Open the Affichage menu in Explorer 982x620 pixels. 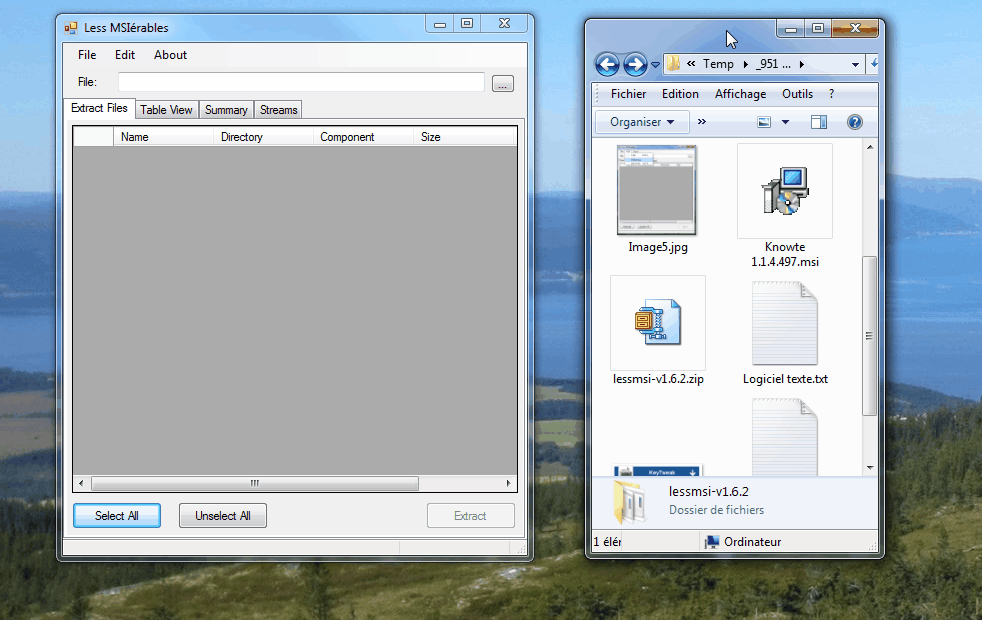[x=740, y=94]
